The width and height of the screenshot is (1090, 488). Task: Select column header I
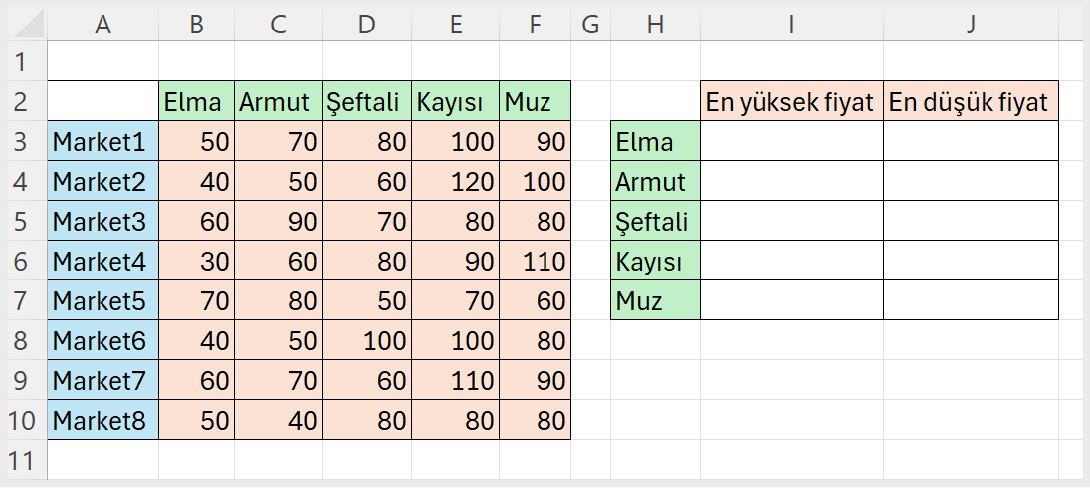click(791, 25)
